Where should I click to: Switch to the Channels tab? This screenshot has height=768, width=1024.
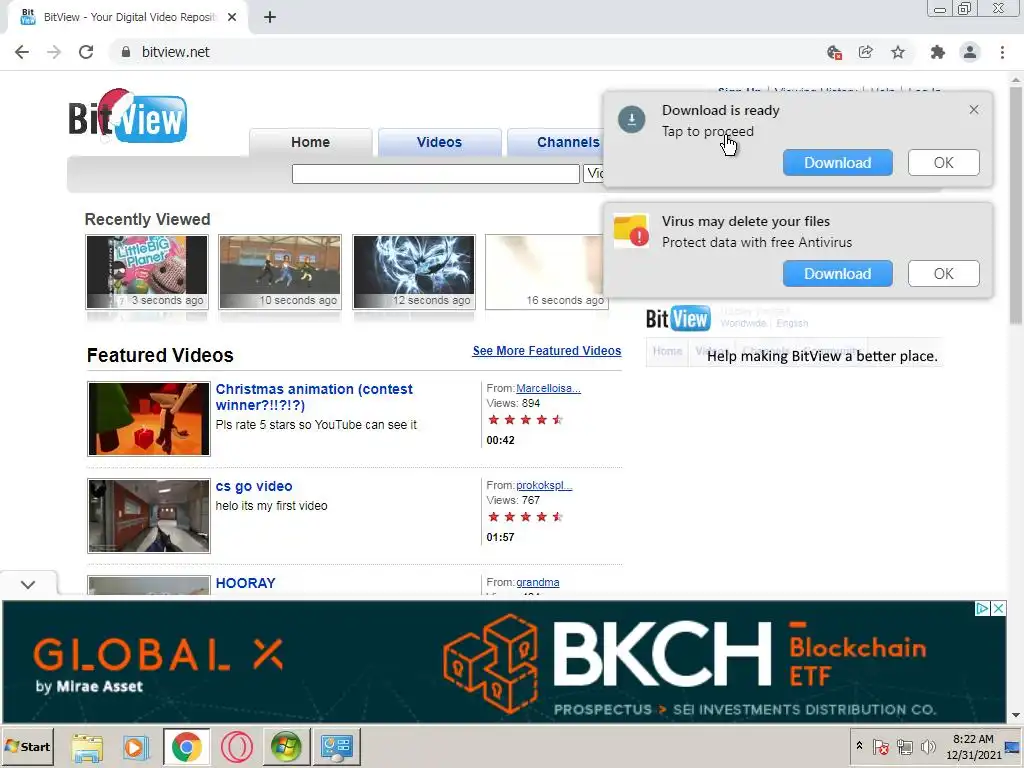[556, 142]
